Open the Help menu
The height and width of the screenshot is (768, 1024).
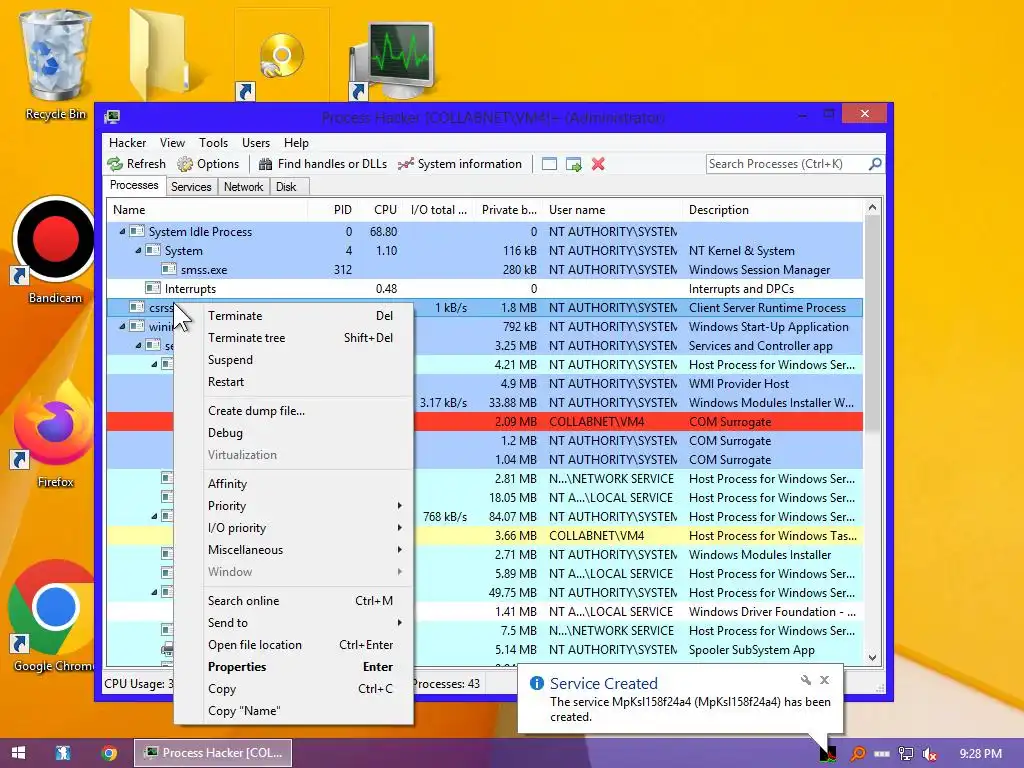point(296,143)
